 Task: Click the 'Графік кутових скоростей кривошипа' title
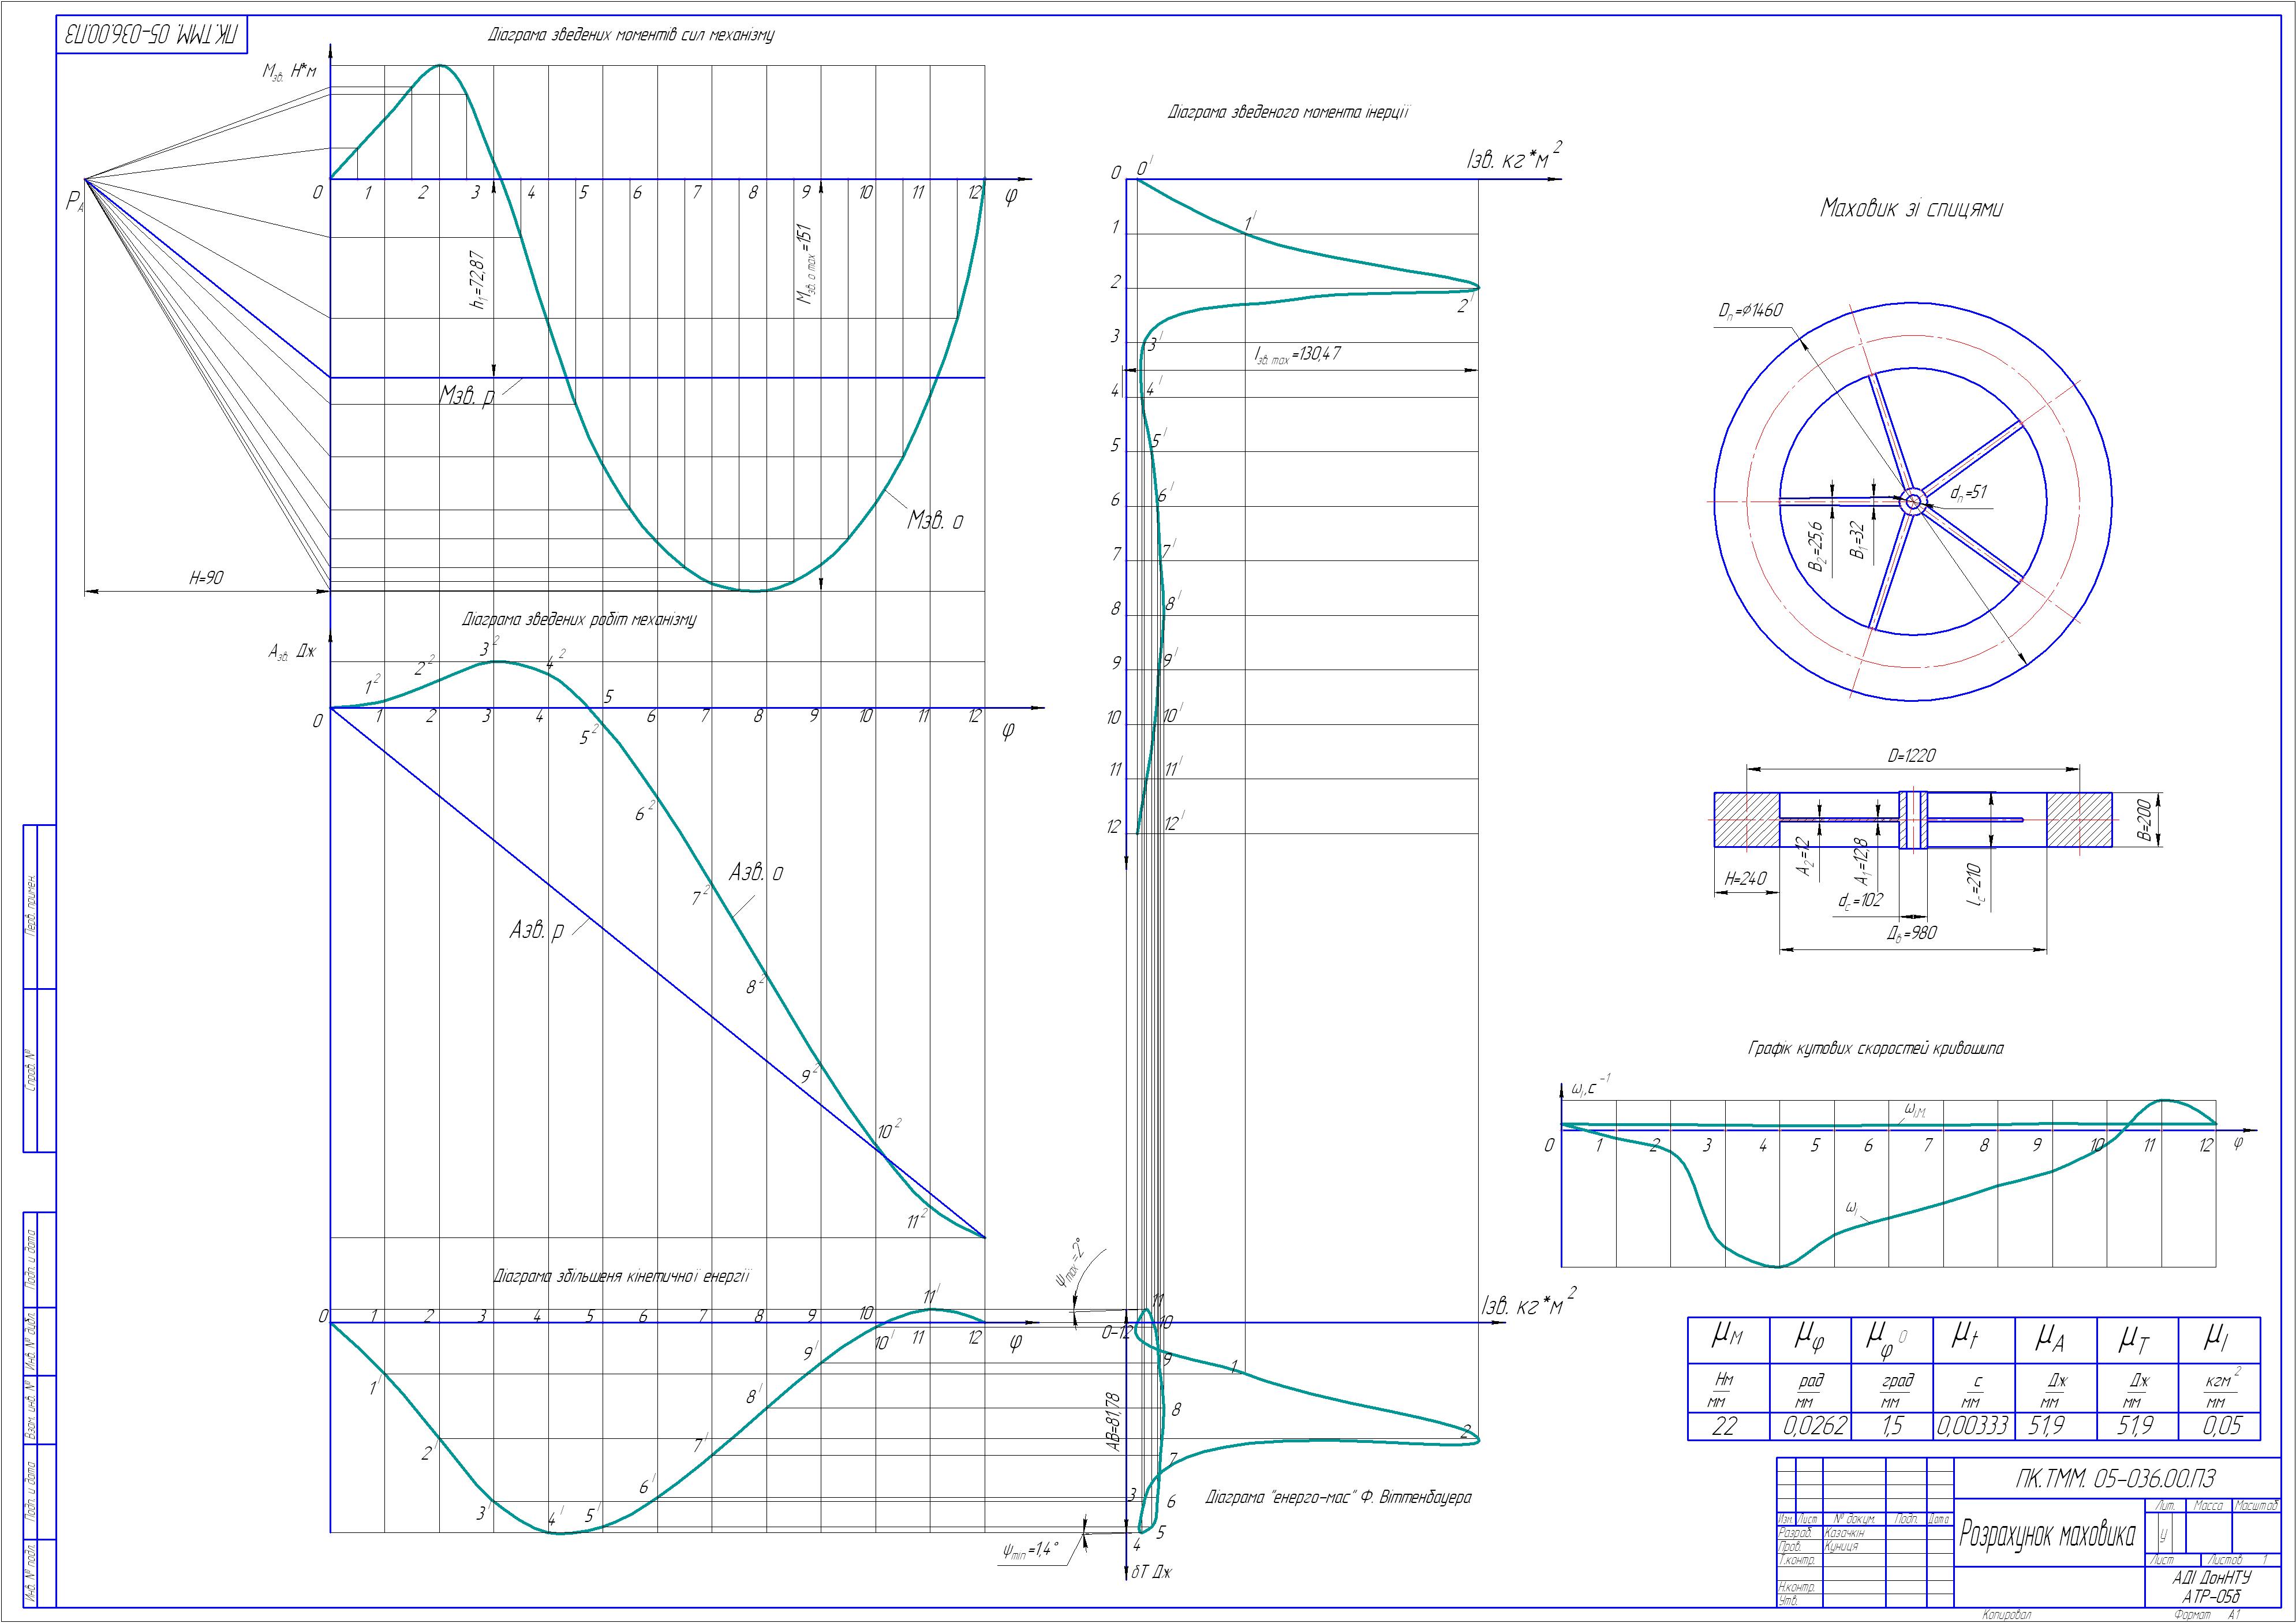click(1875, 1049)
